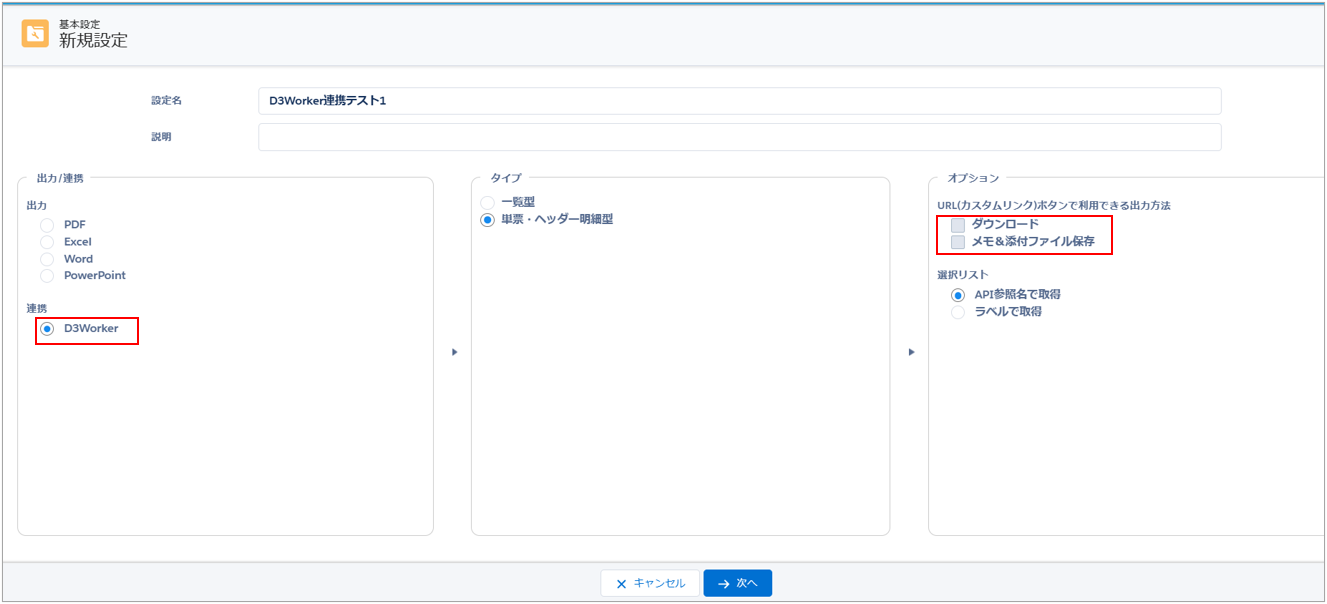Click the 説明 description input field

click(739, 137)
